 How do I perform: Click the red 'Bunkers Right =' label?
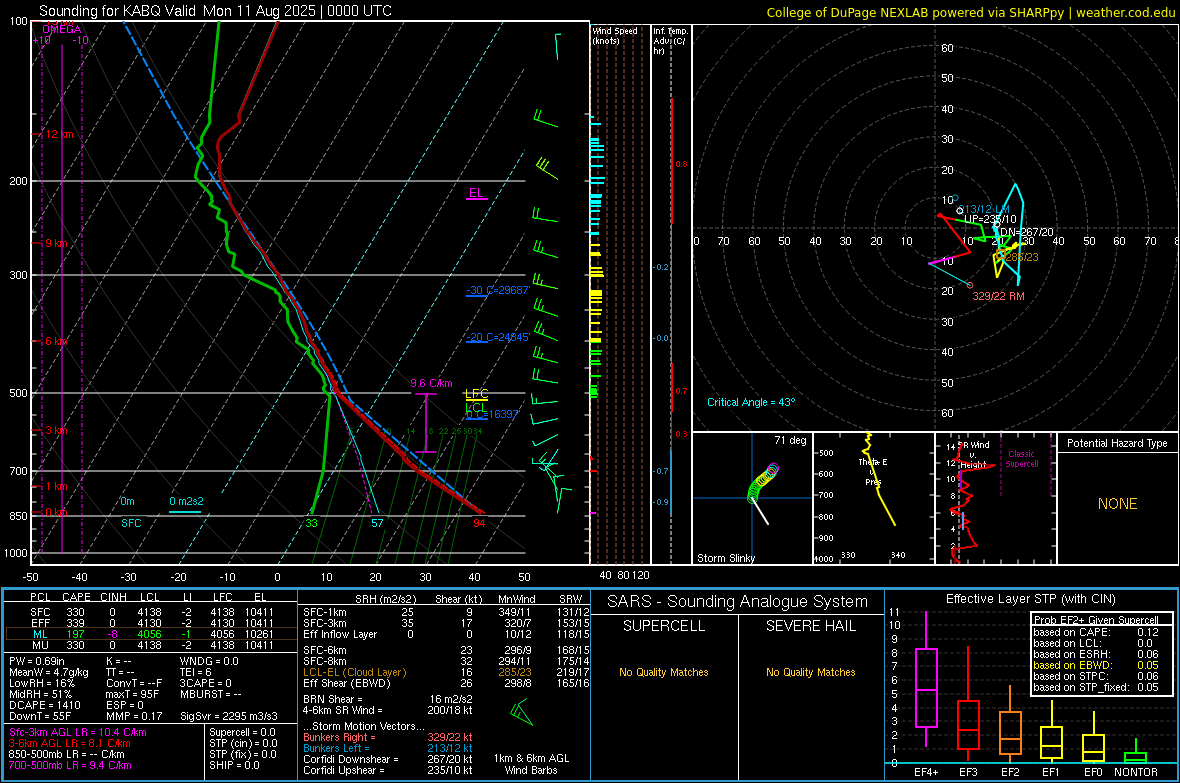(339, 737)
